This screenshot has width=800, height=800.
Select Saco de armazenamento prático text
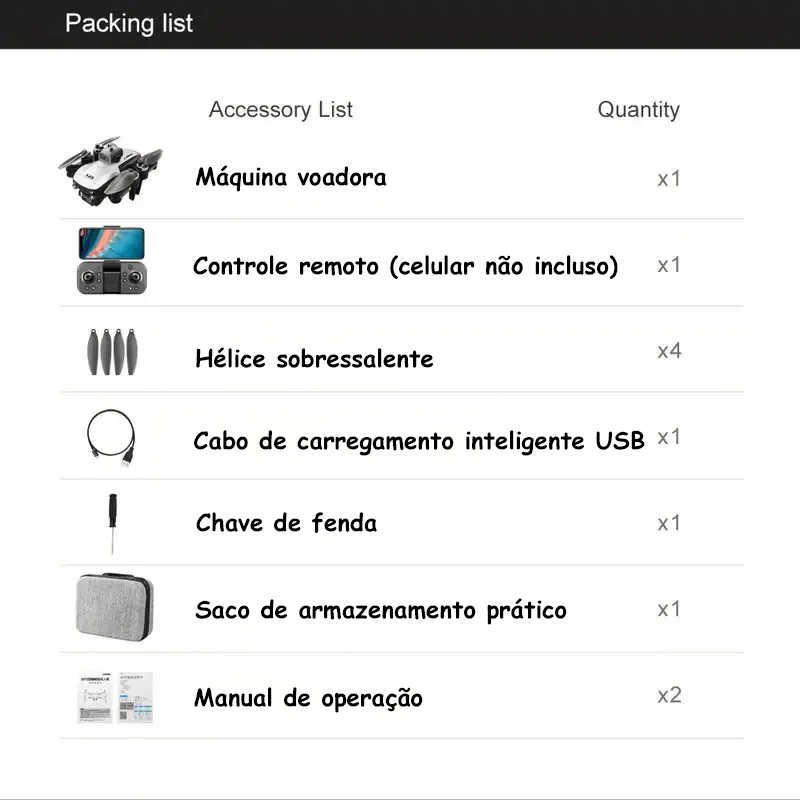click(381, 610)
